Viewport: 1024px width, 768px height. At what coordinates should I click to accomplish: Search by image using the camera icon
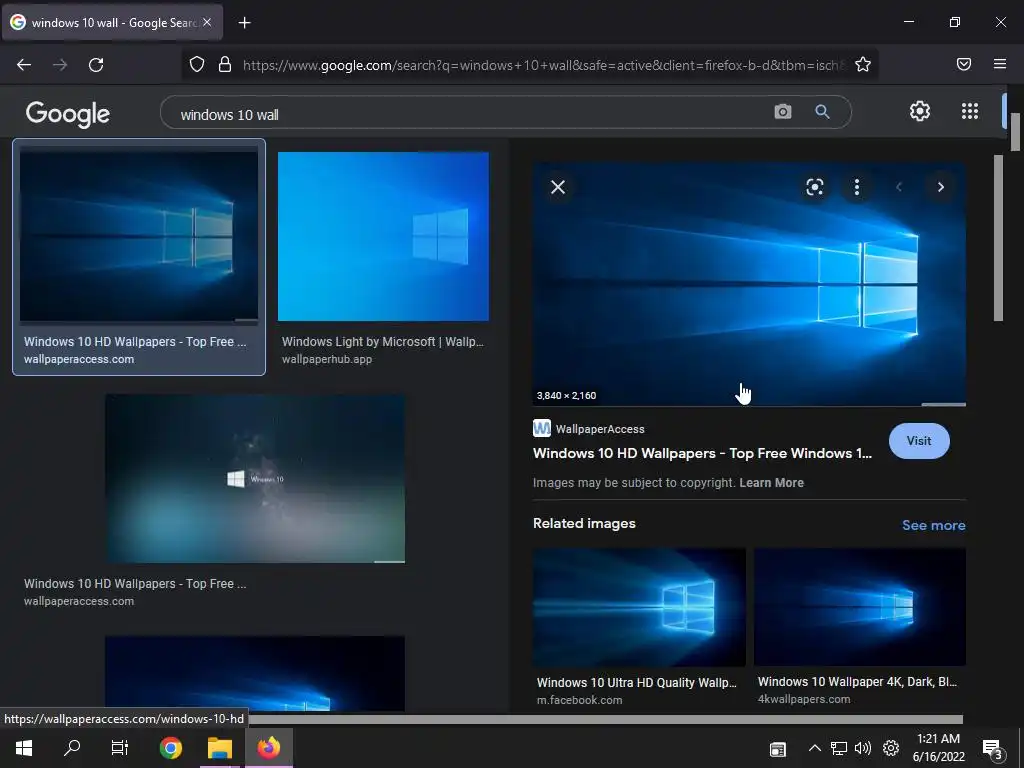tap(782, 112)
